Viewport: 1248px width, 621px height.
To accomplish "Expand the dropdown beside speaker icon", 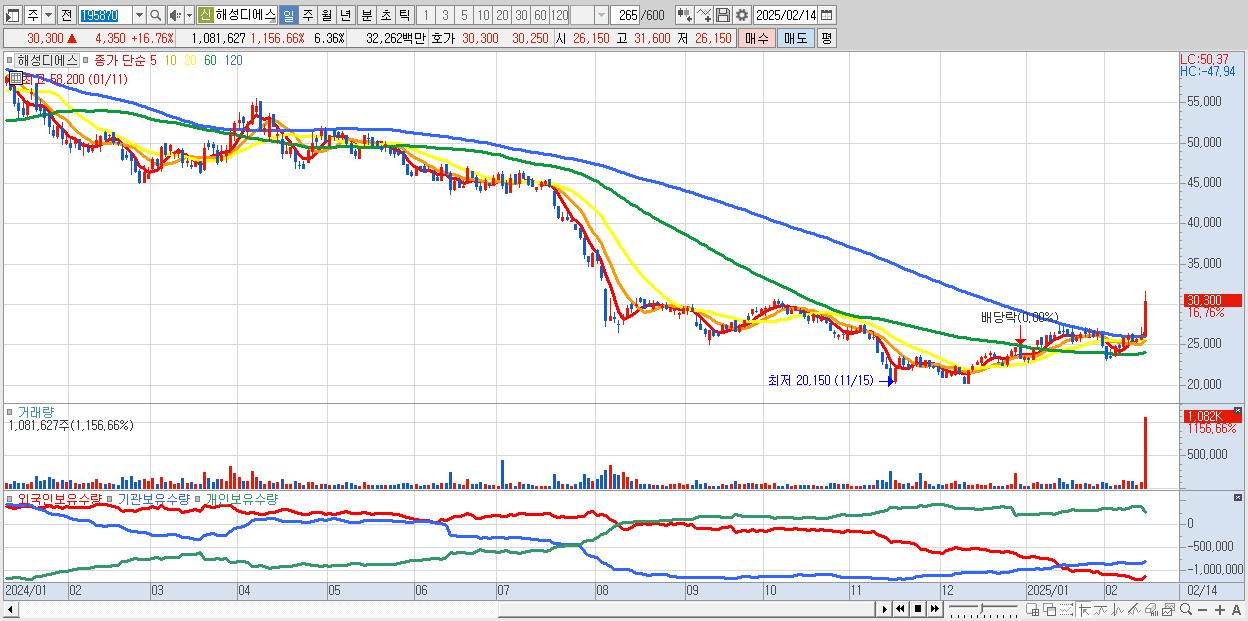I will (189, 15).
